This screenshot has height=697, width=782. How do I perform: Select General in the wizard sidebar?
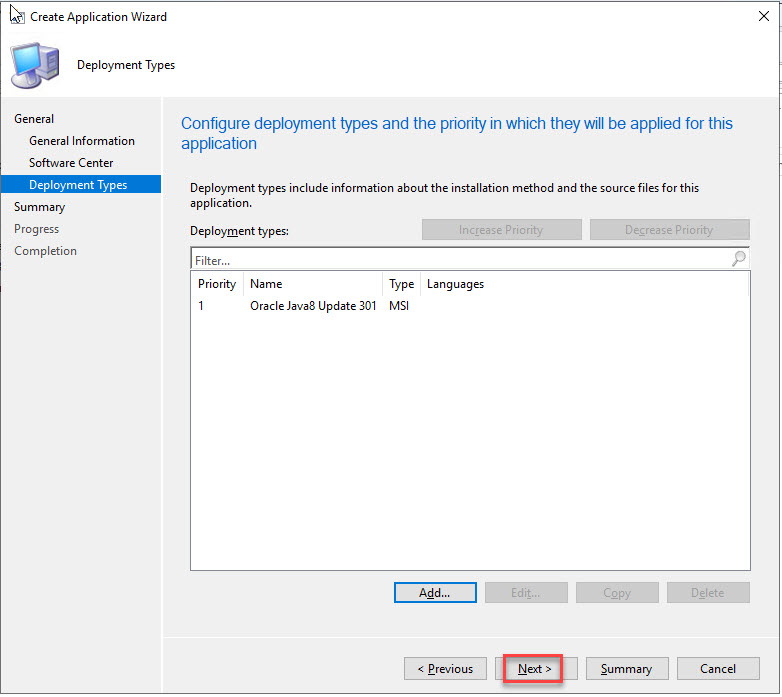(x=34, y=119)
